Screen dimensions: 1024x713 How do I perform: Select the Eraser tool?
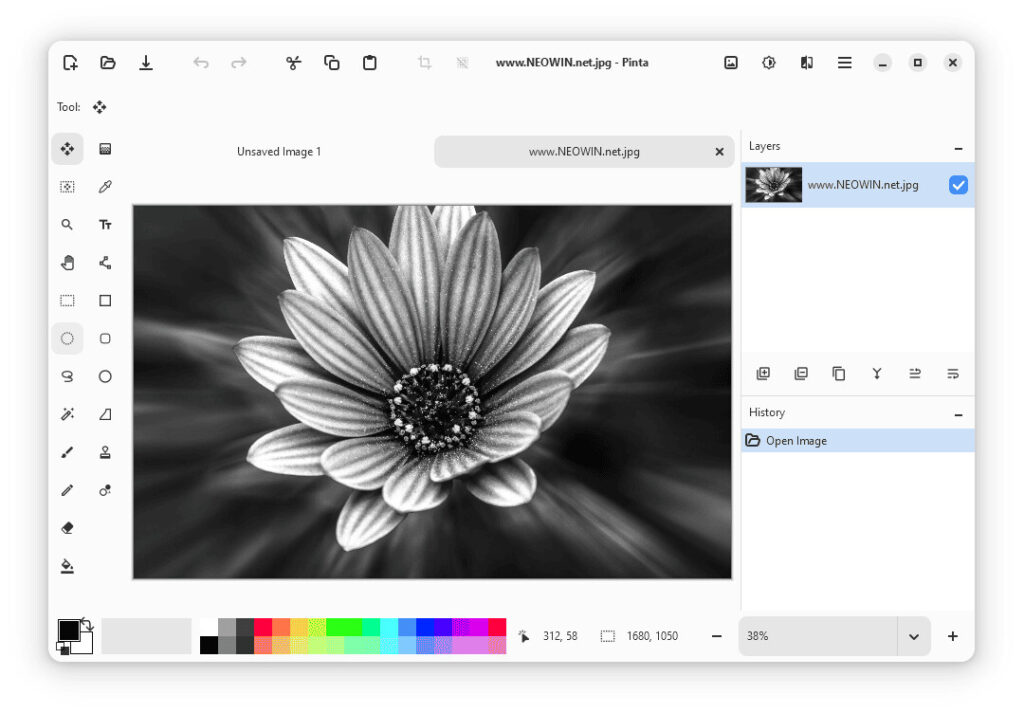pos(67,528)
